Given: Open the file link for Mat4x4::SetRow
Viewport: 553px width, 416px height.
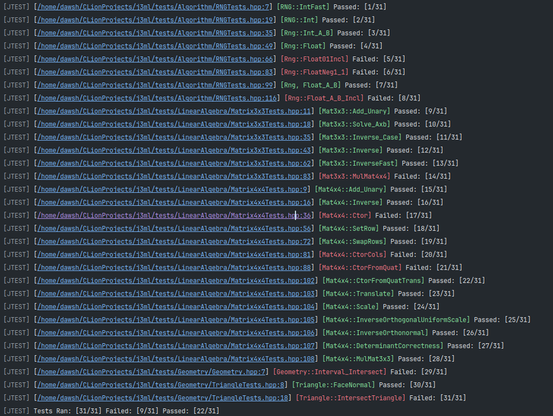Looking at the screenshot, I should coord(175,228).
